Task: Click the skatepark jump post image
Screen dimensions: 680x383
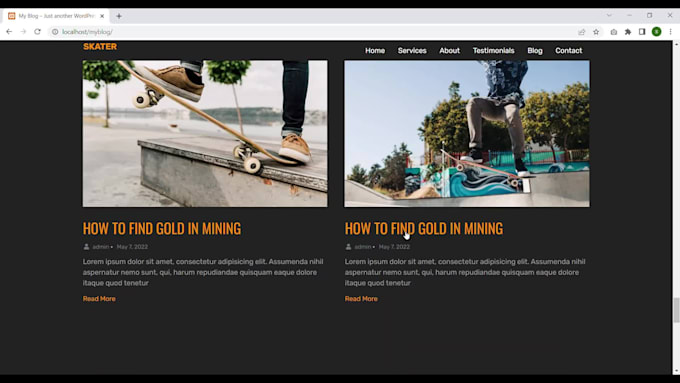Action: (467, 134)
